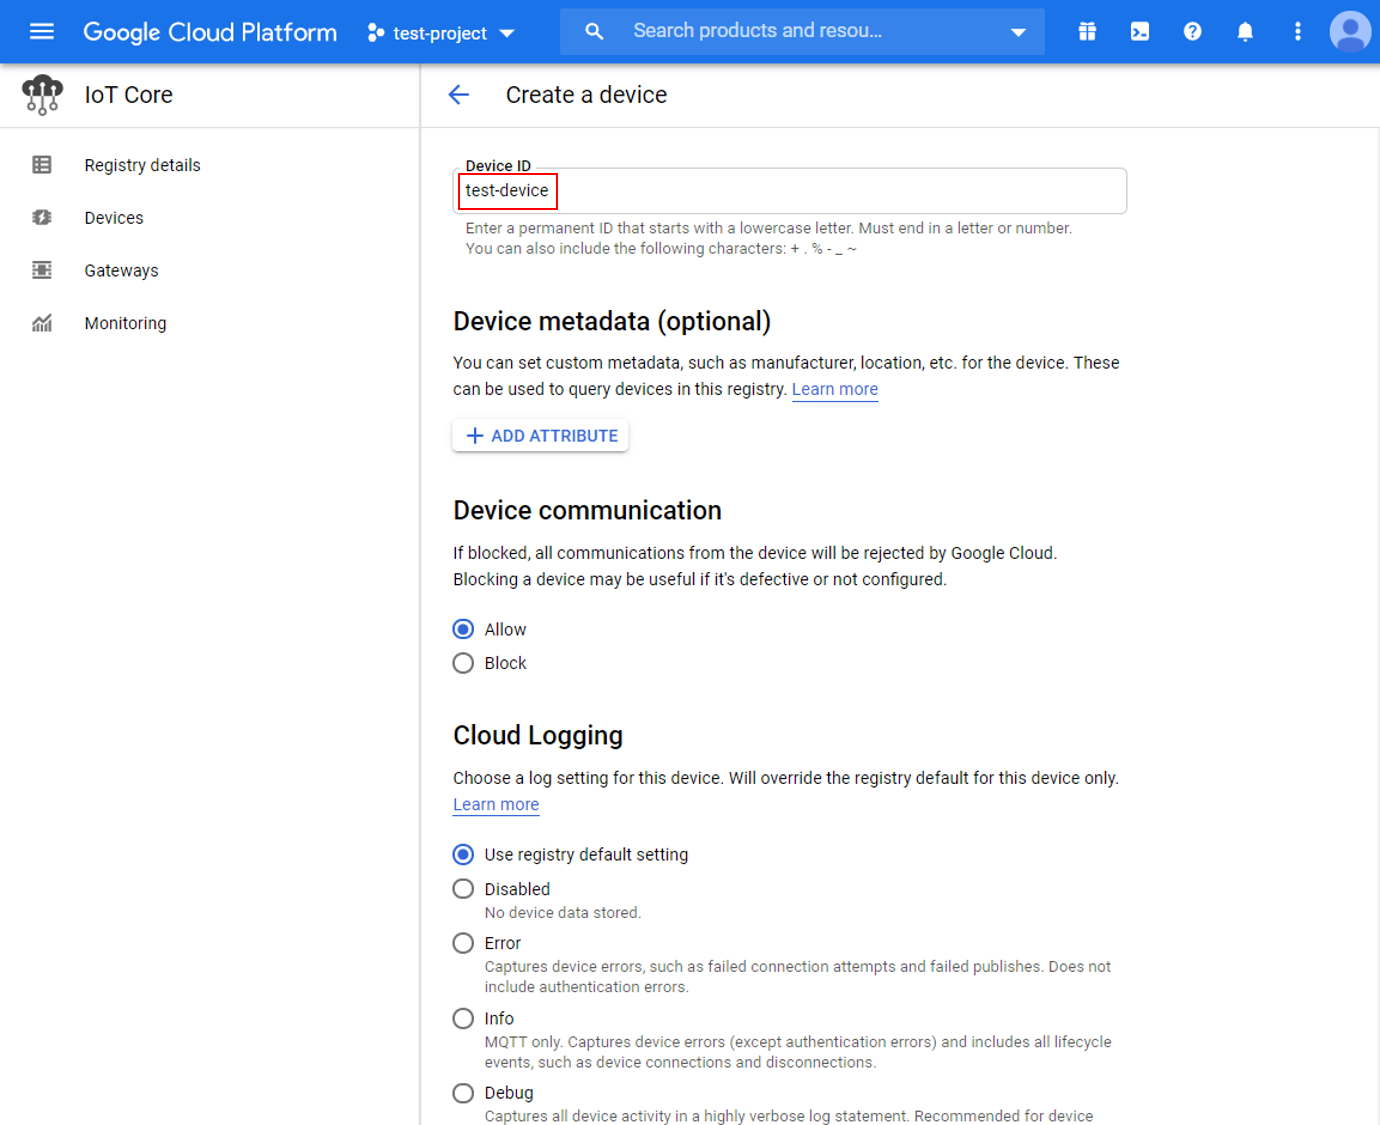Click the Devices chip icon
Image resolution: width=1380 pixels, height=1125 pixels.
42,218
